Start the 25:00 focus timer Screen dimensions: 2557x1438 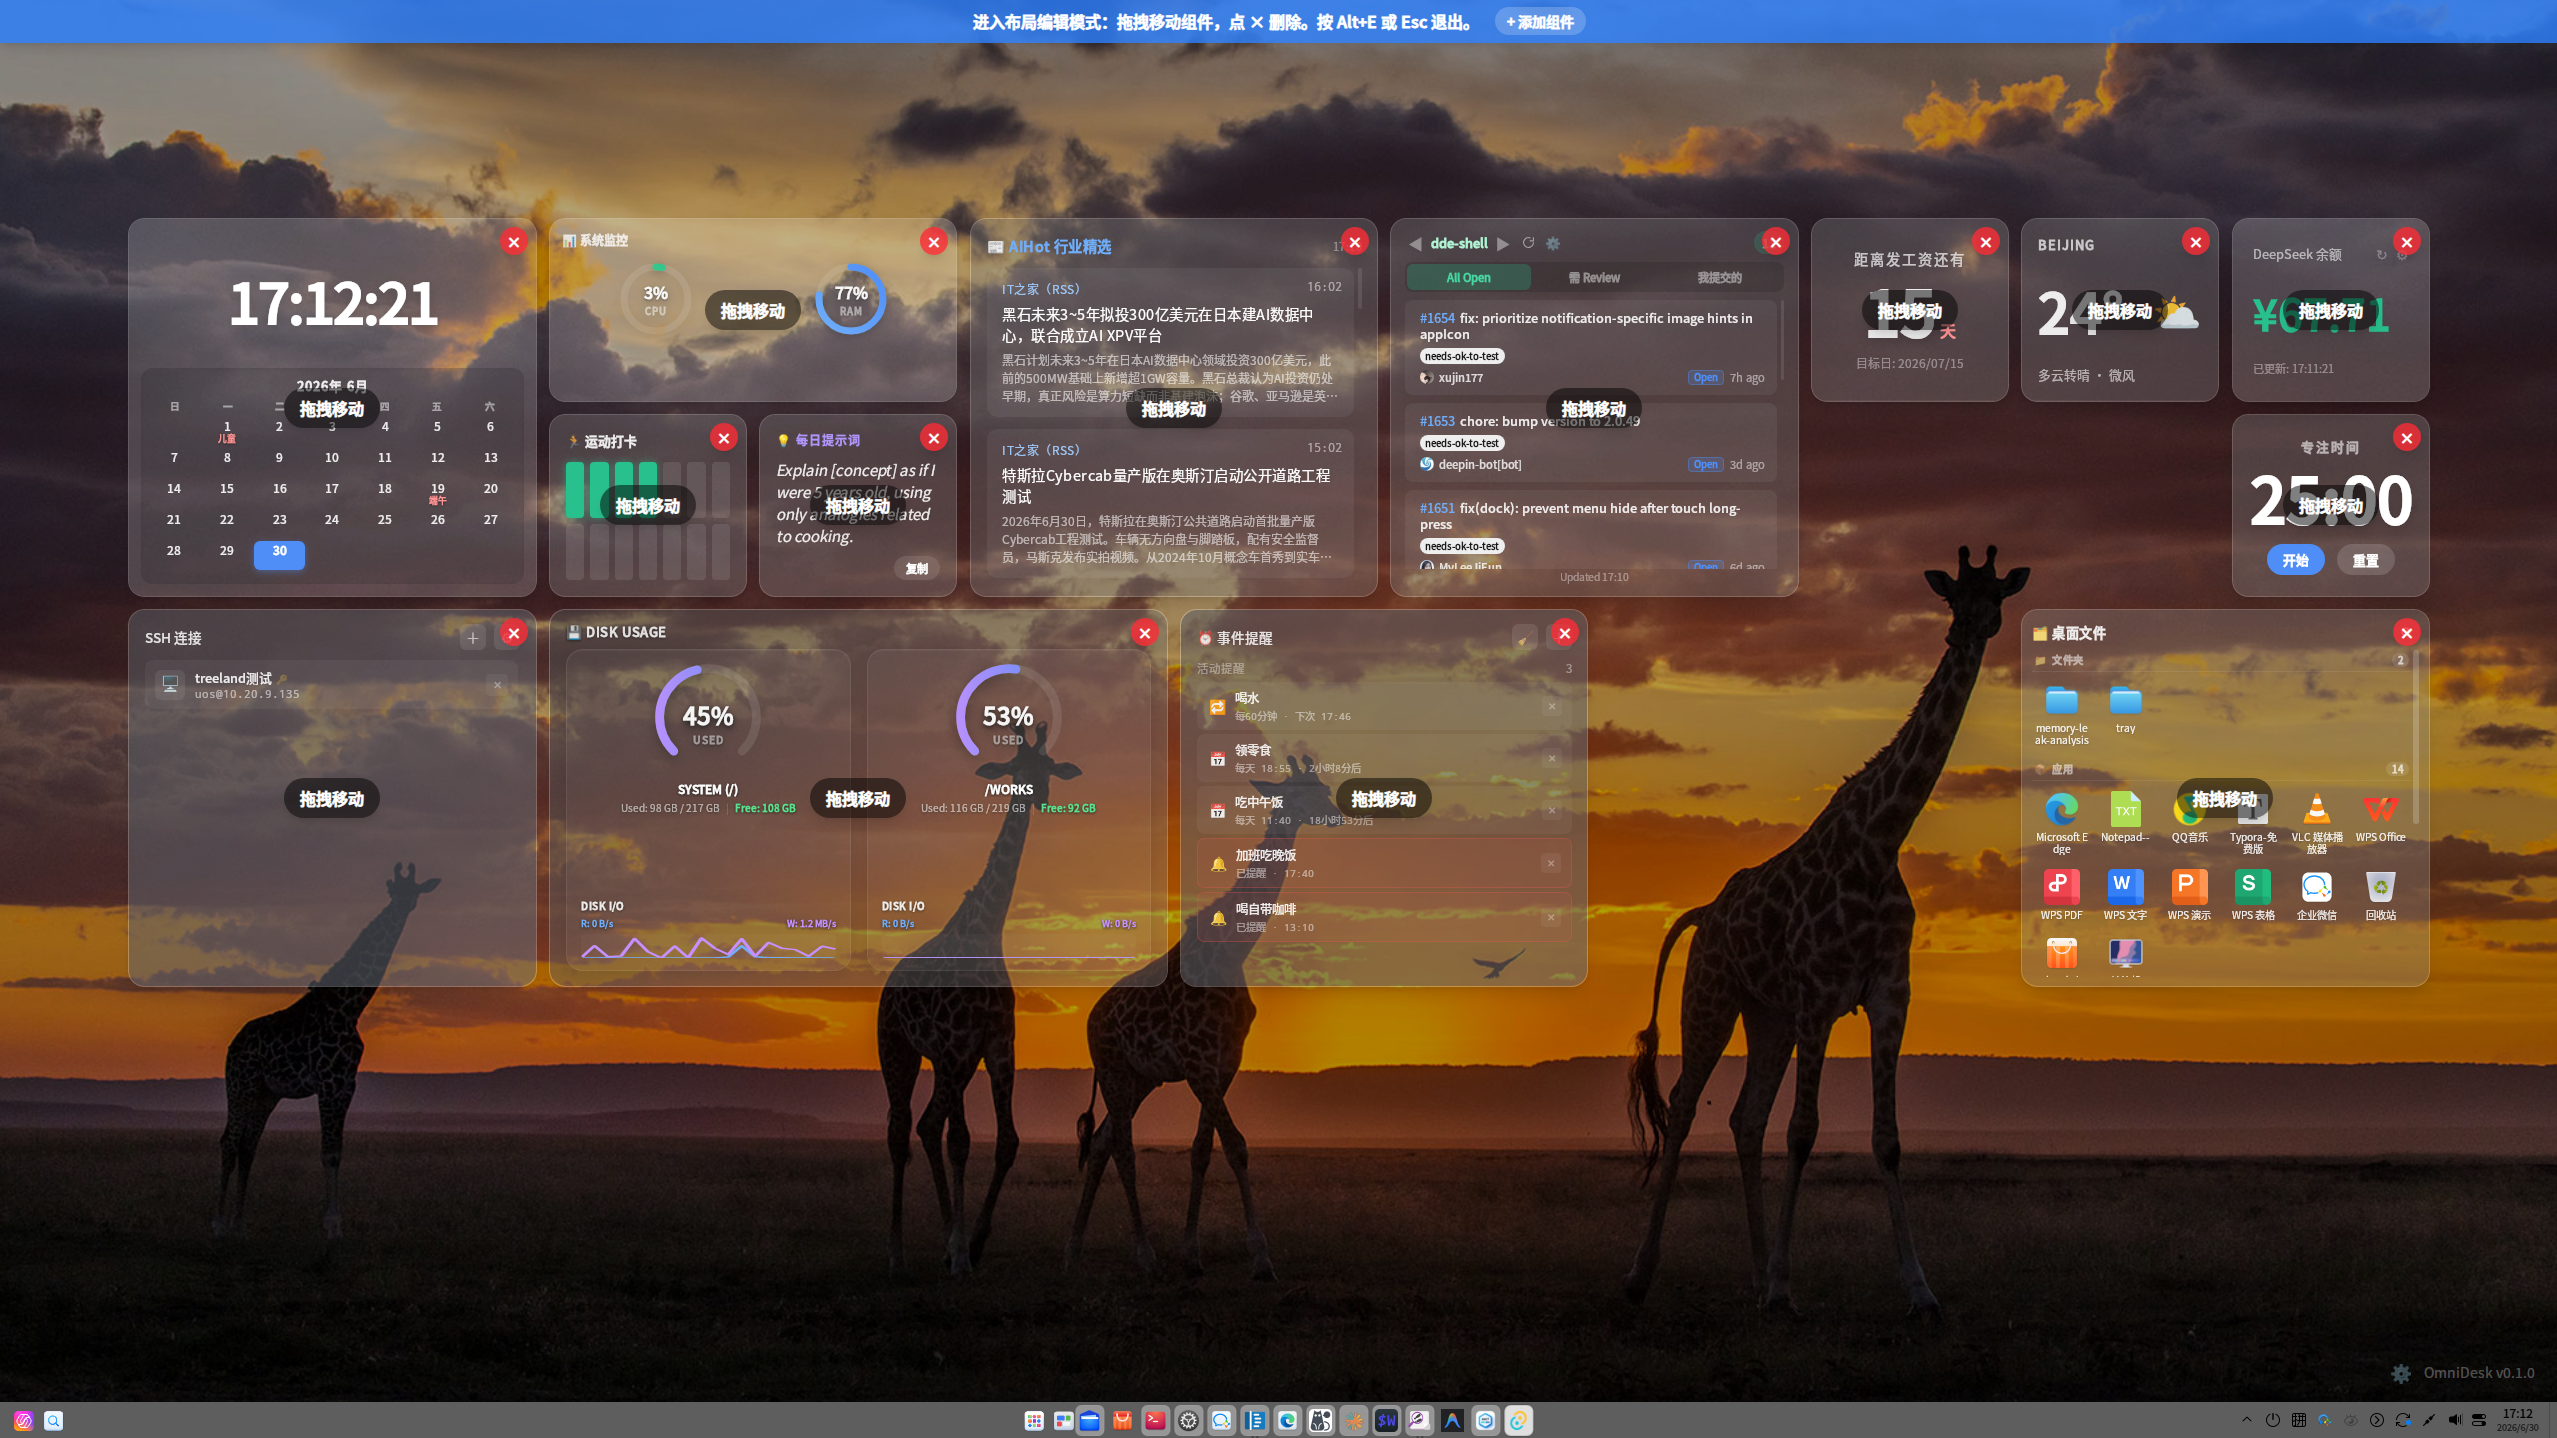tap(2295, 561)
